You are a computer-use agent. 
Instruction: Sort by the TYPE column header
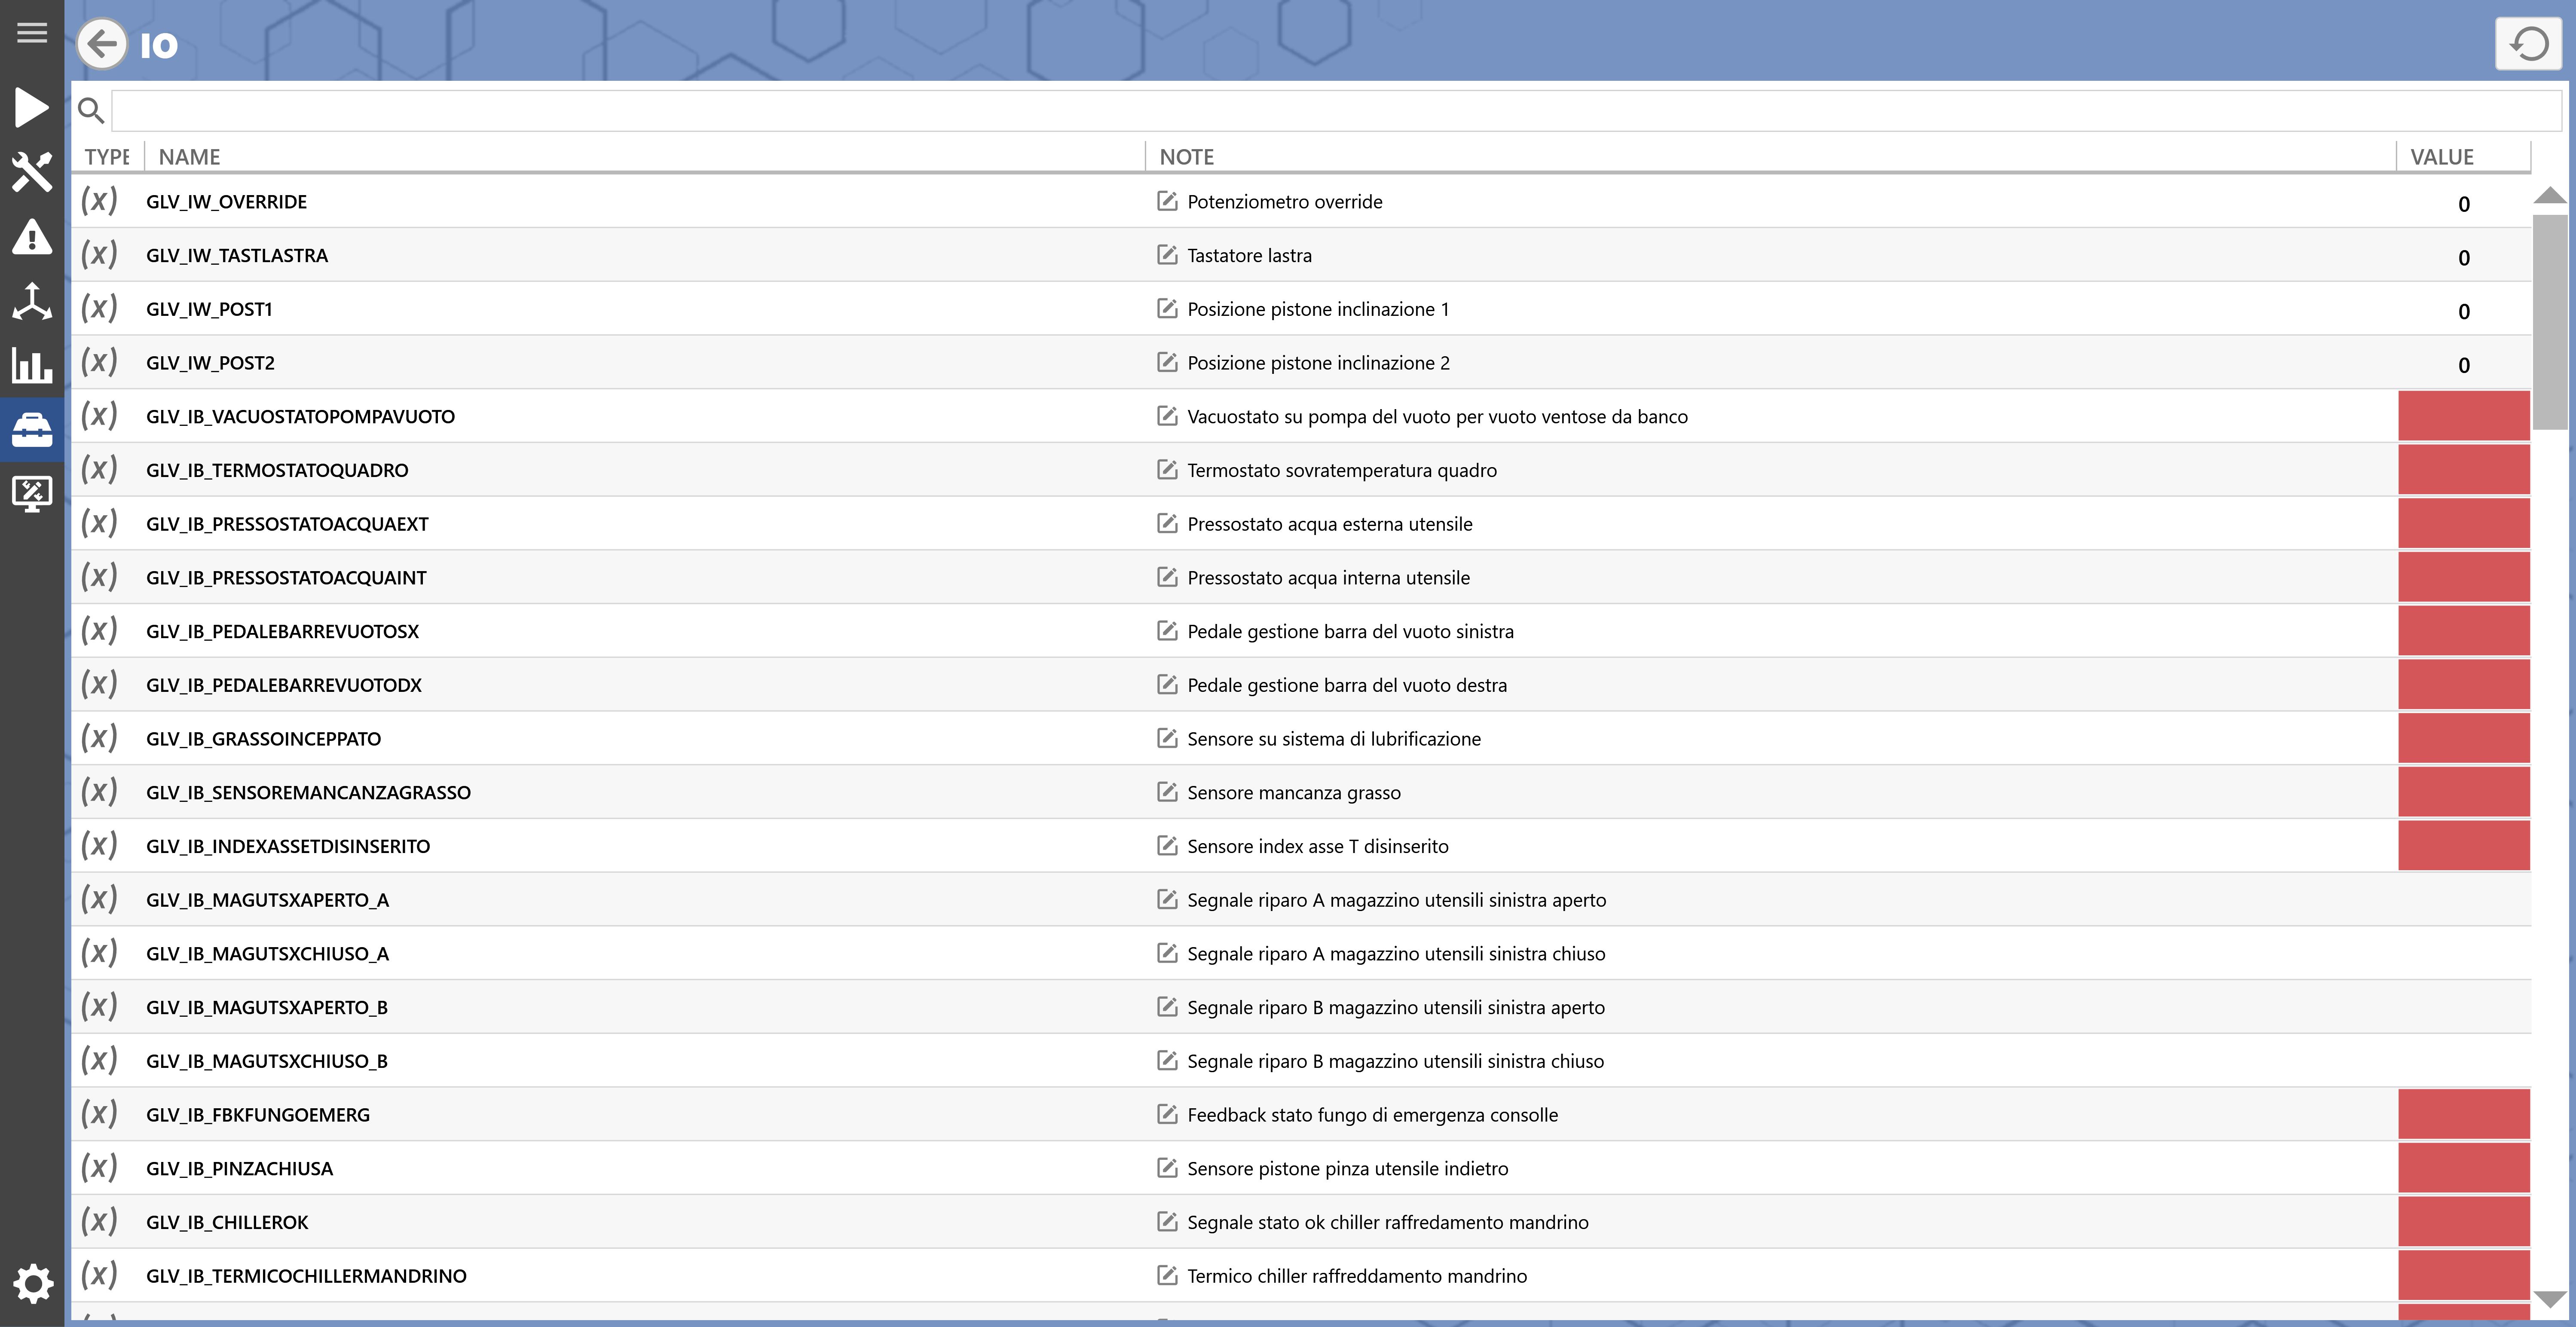(x=107, y=156)
